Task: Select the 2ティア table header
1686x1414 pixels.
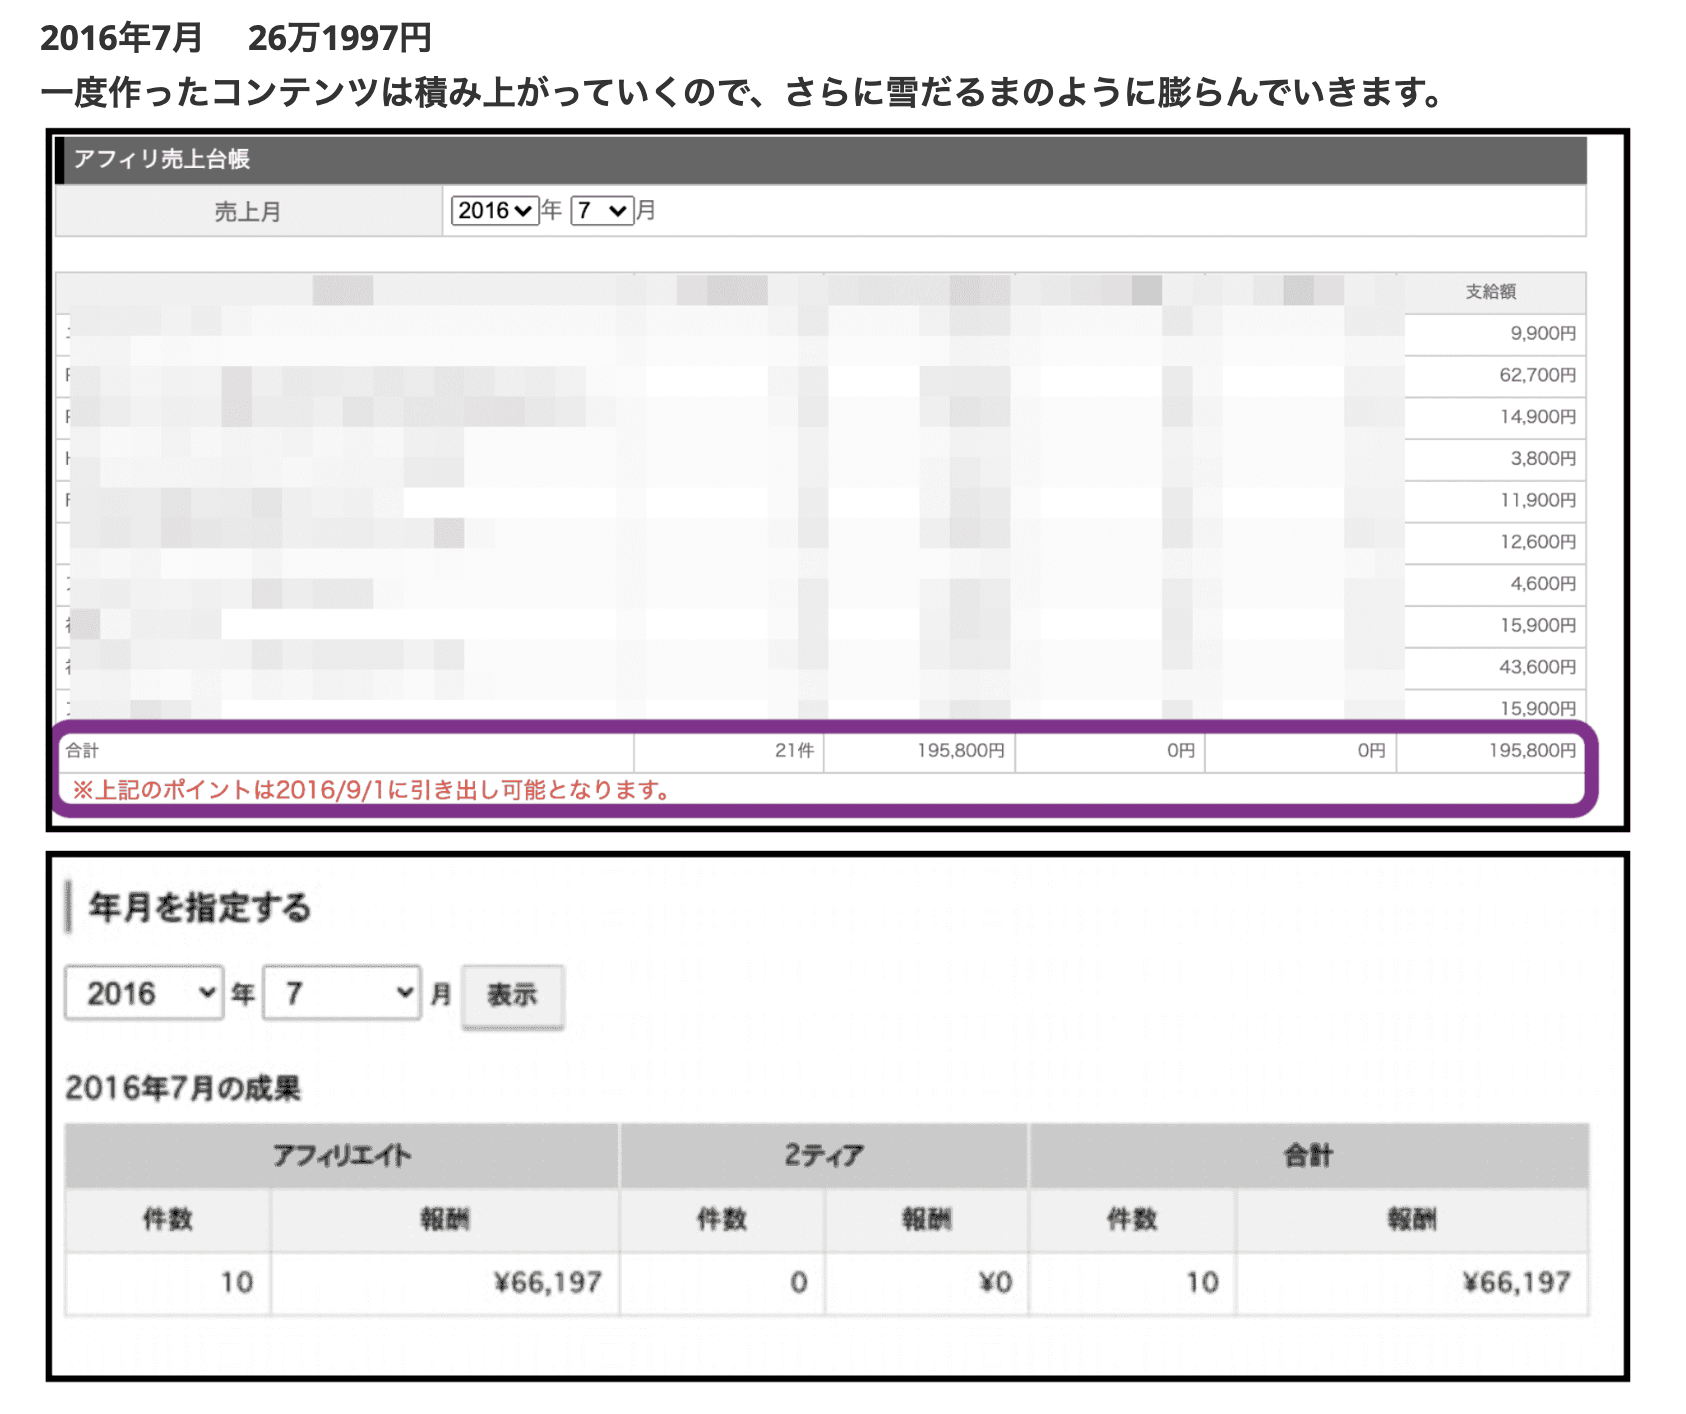Action: (823, 1156)
